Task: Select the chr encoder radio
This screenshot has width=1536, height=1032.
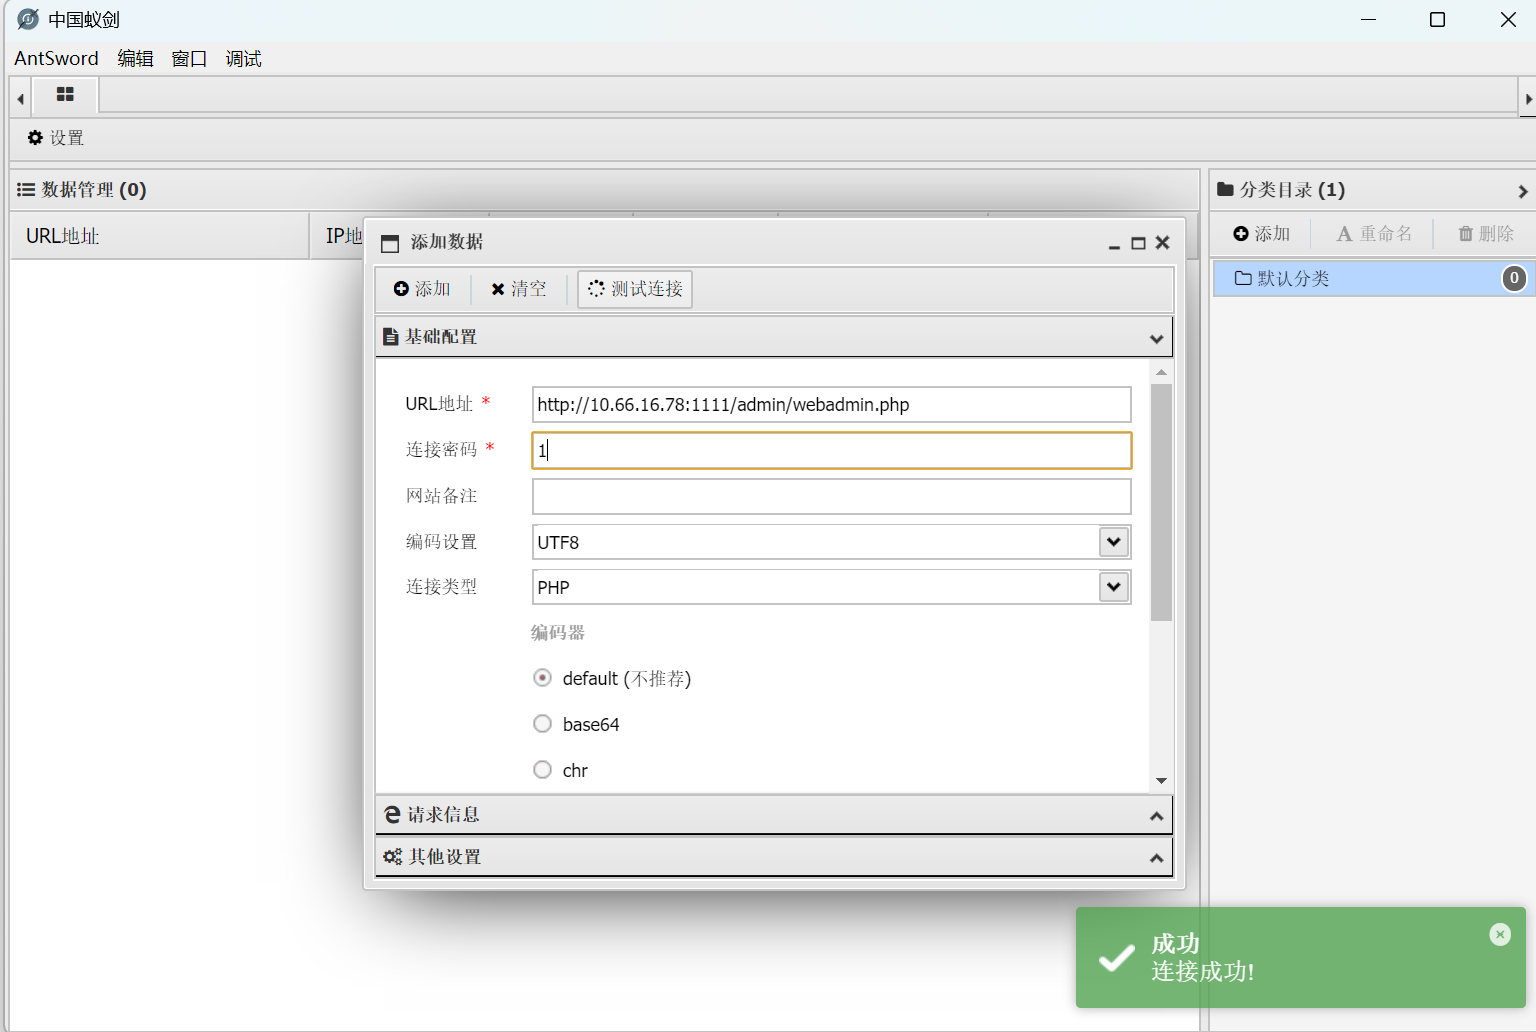Action: point(542,770)
